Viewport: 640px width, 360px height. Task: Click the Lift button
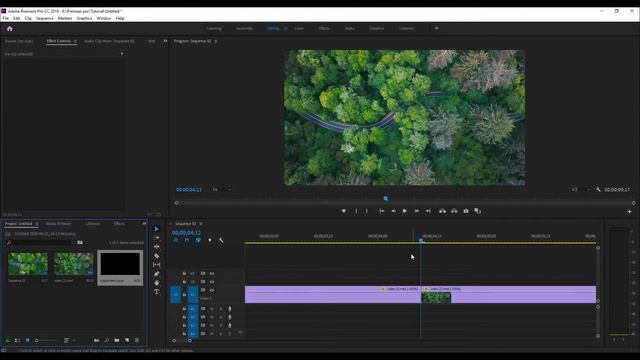coord(442,211)
